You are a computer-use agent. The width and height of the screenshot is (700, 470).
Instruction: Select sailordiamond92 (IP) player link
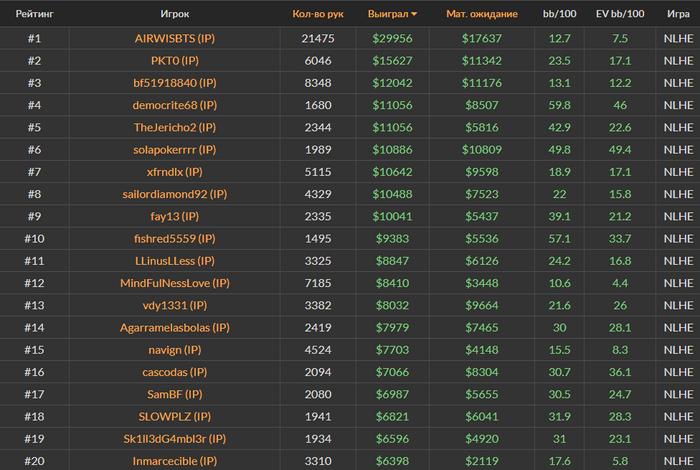tap(175, 194)
